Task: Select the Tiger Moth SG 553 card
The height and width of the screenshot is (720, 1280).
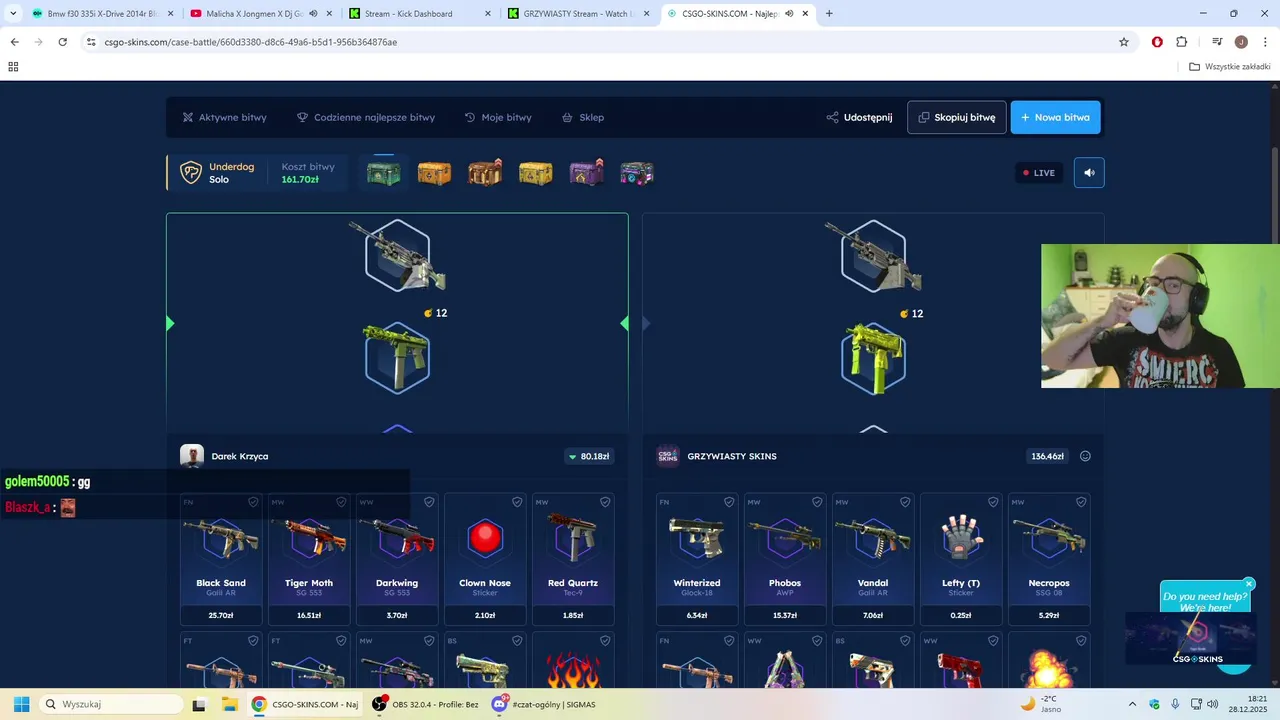Action: pos(309,560)
